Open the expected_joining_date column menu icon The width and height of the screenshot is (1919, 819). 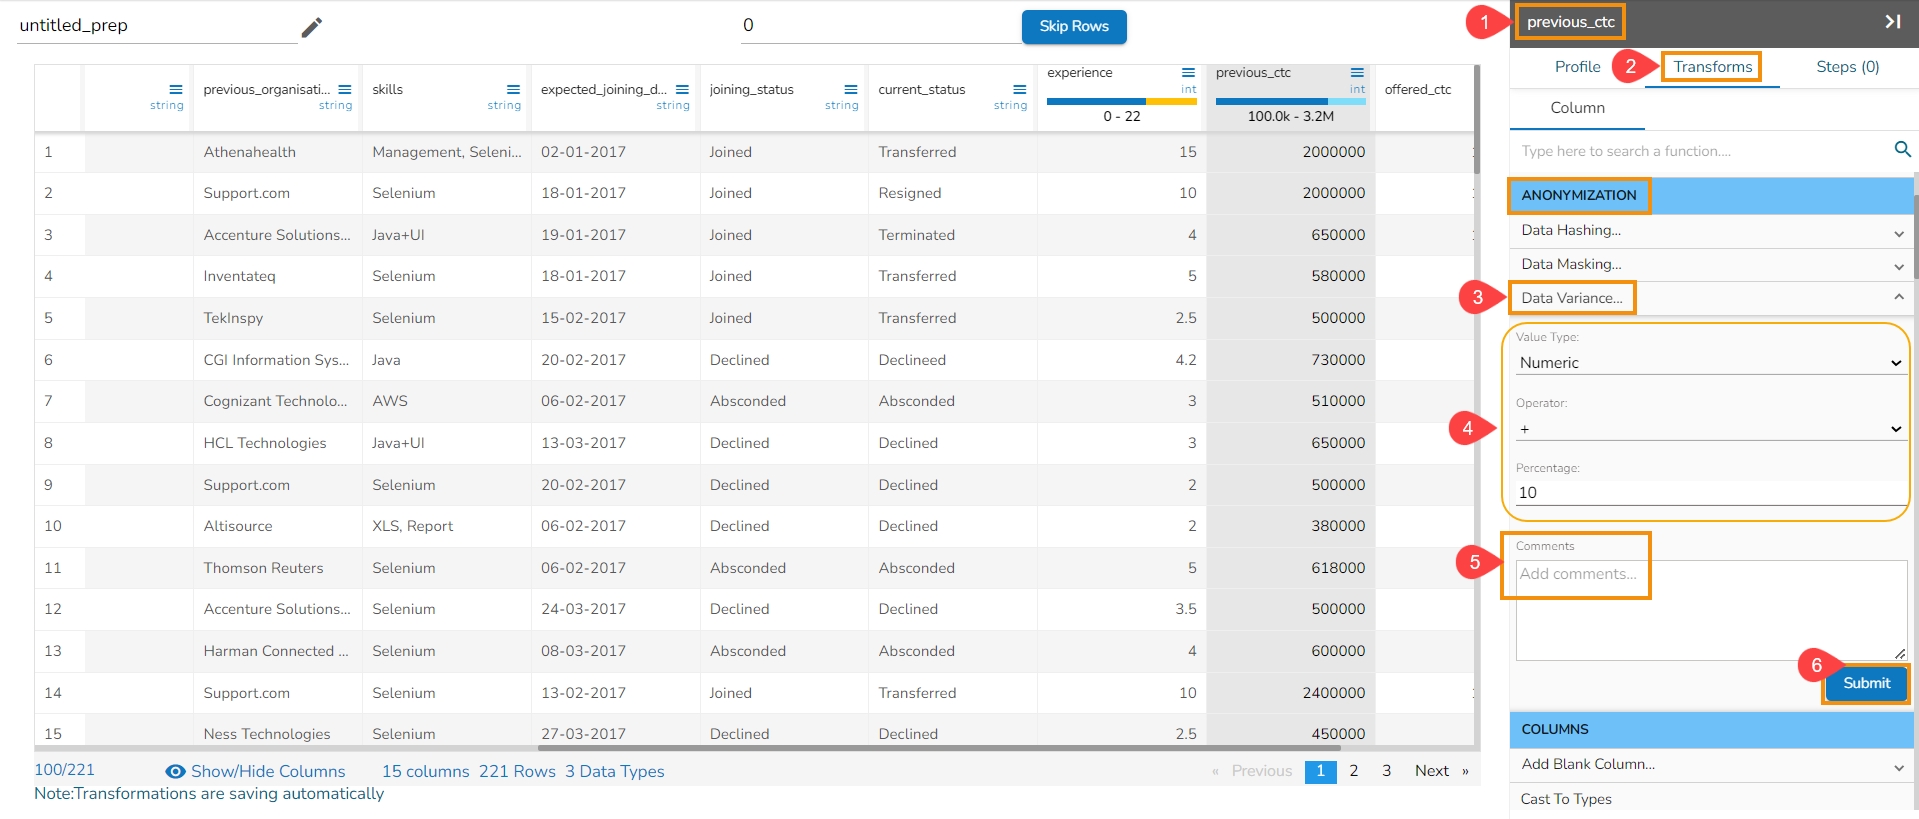(682, 89)
